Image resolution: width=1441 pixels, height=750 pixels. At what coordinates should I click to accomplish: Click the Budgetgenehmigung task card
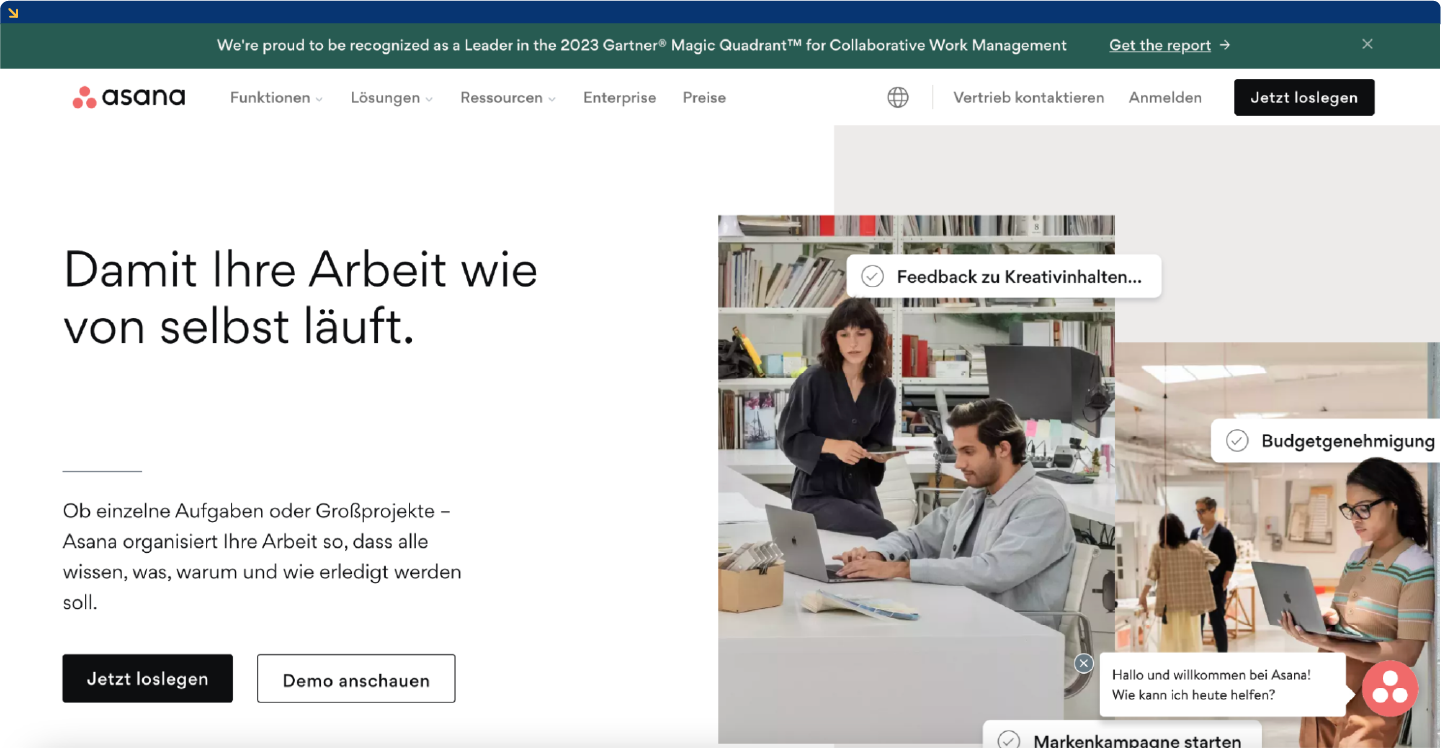pyautogui.click(x=1326, y=441)
